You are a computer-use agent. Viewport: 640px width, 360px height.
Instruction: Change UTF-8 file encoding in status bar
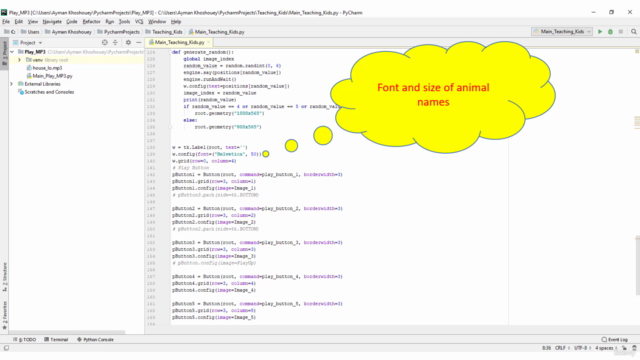click(x=580, y=348)
